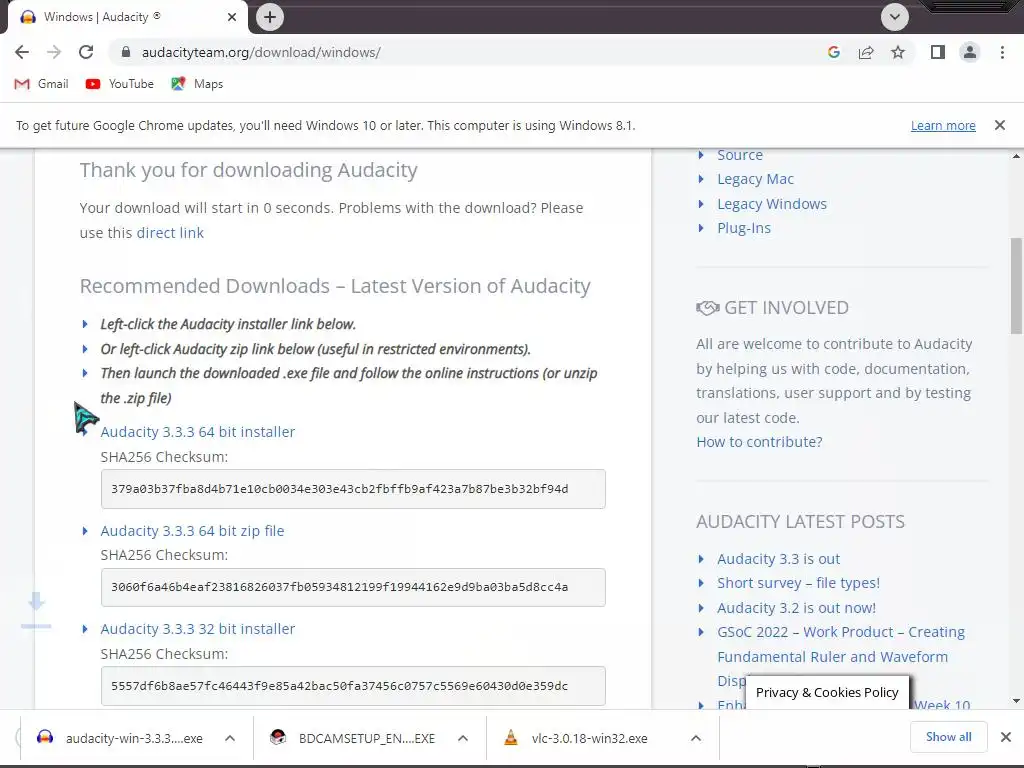Download Audacity 3.3.3 64 bit zip file

(x=192, y=531)
